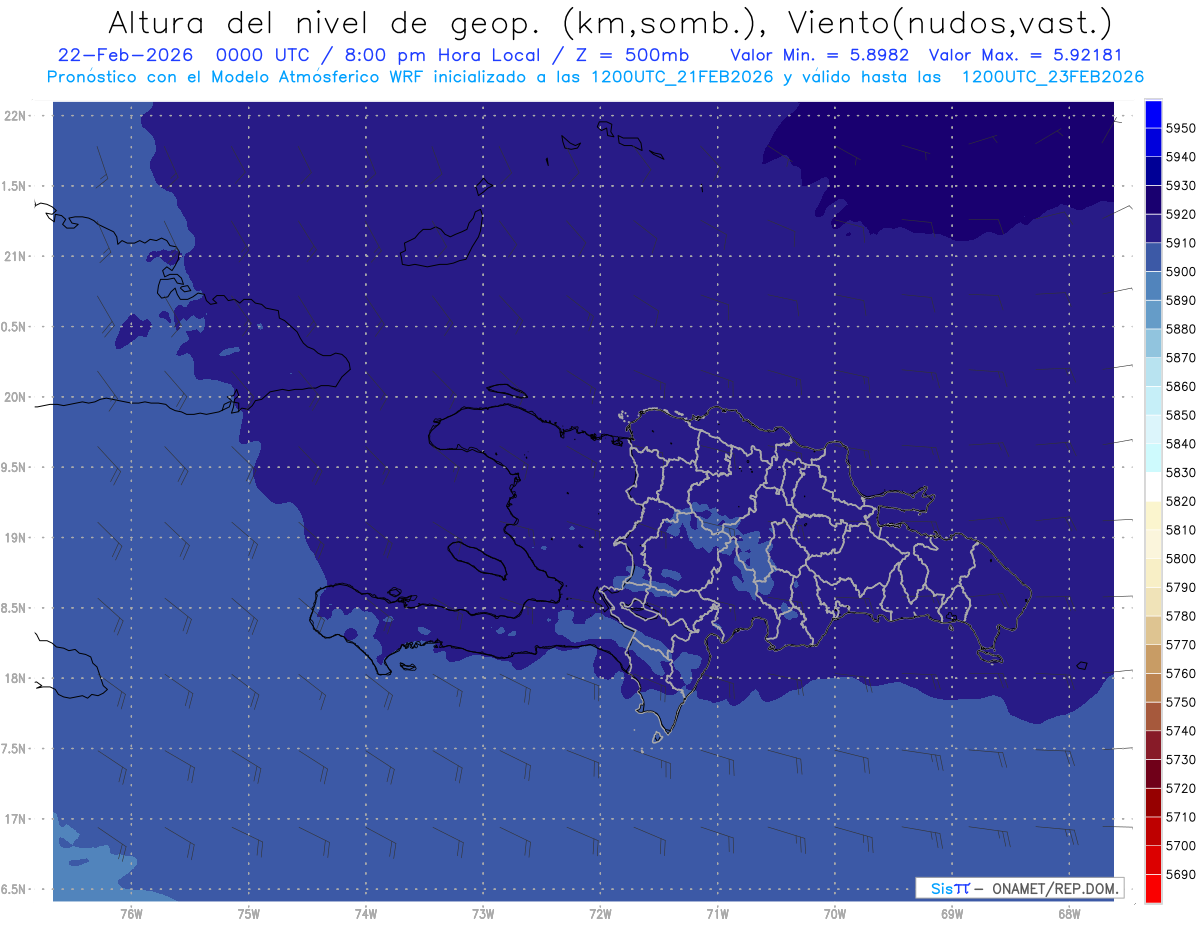The width and height of the screenshot is (1200, 927).
Task: Select the 1.5N latitude label
Action: click(x=14, y=186)
